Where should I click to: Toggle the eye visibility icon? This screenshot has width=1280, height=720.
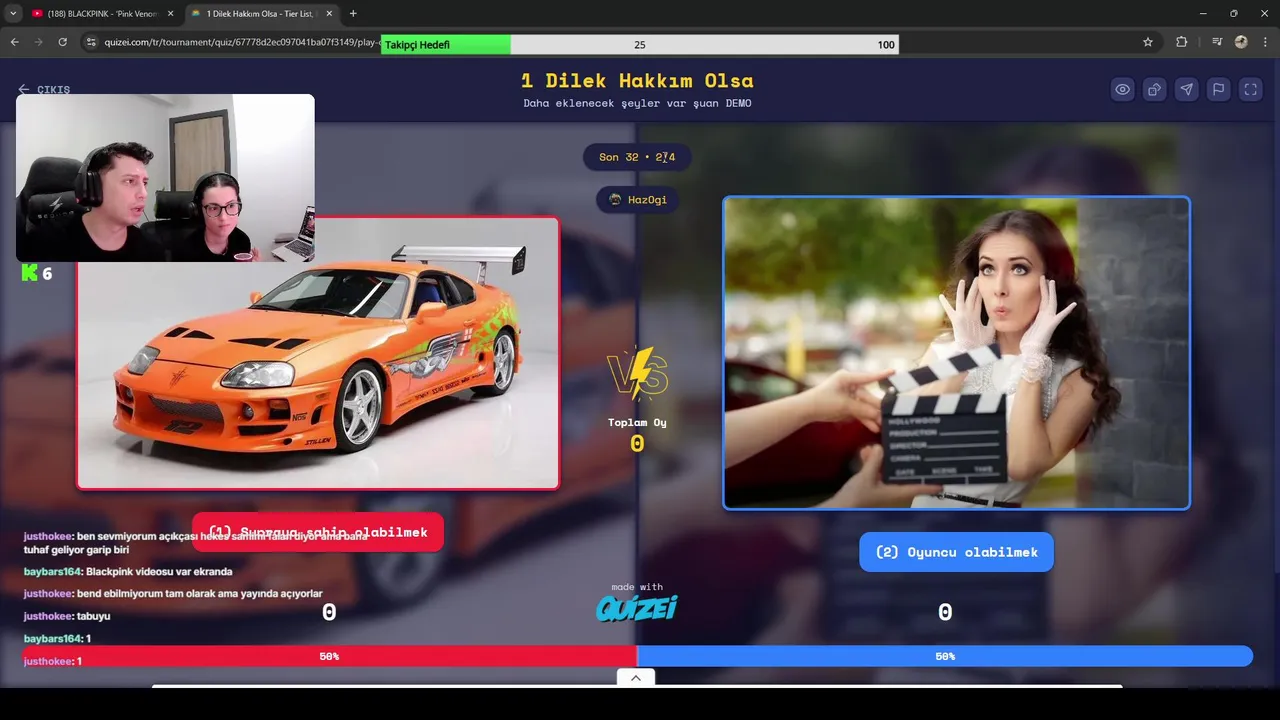pyautogui.click(x=1123, y=89)
